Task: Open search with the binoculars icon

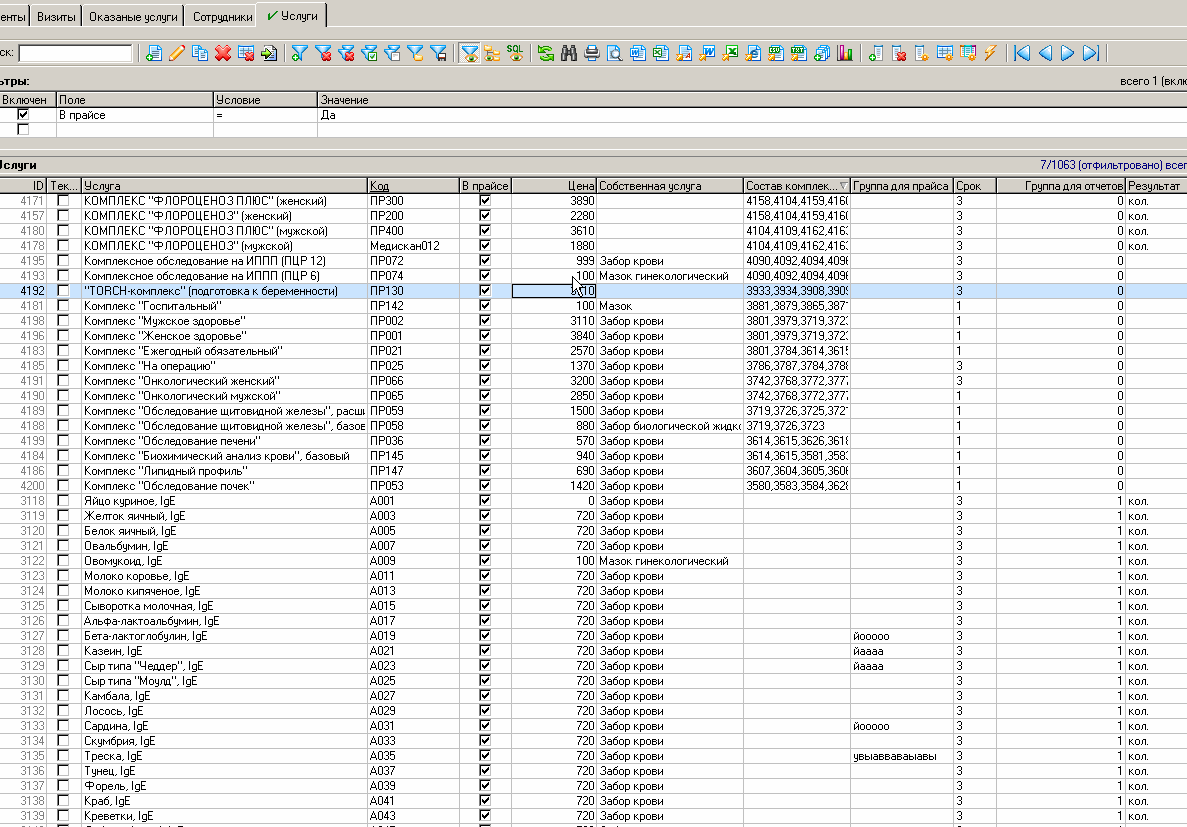Action: coord(569,54)
